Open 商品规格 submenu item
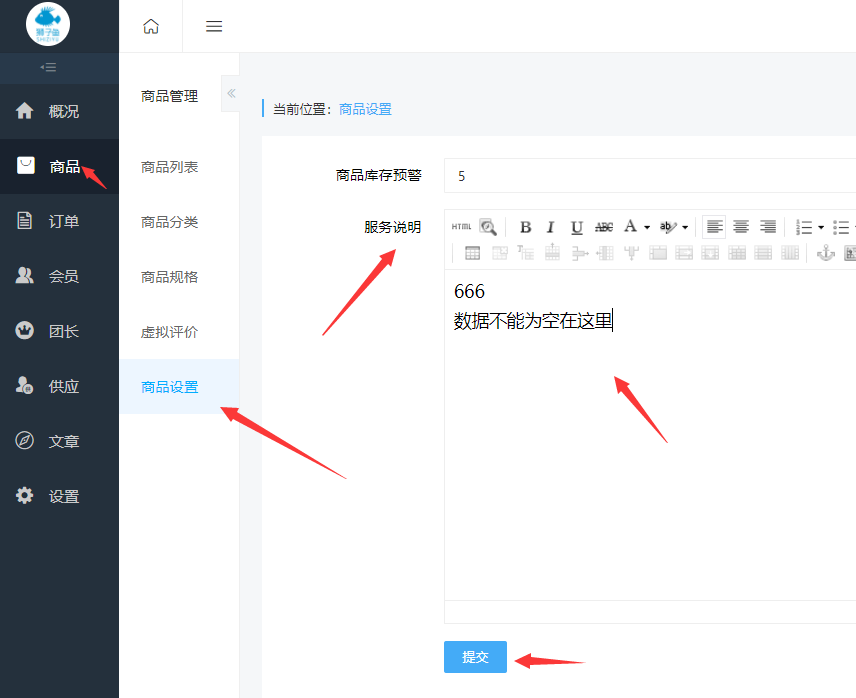Viewport: 856px width, 698px height. pos(169,277)
